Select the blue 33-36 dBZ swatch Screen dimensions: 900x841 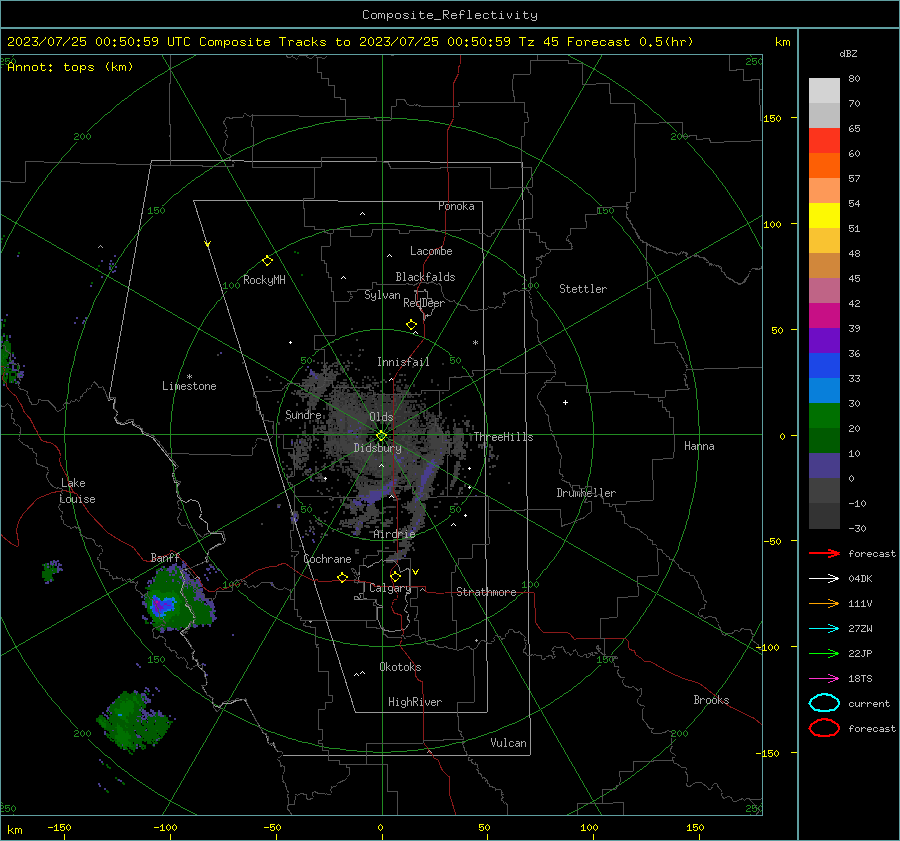click(x=824, y=366)
